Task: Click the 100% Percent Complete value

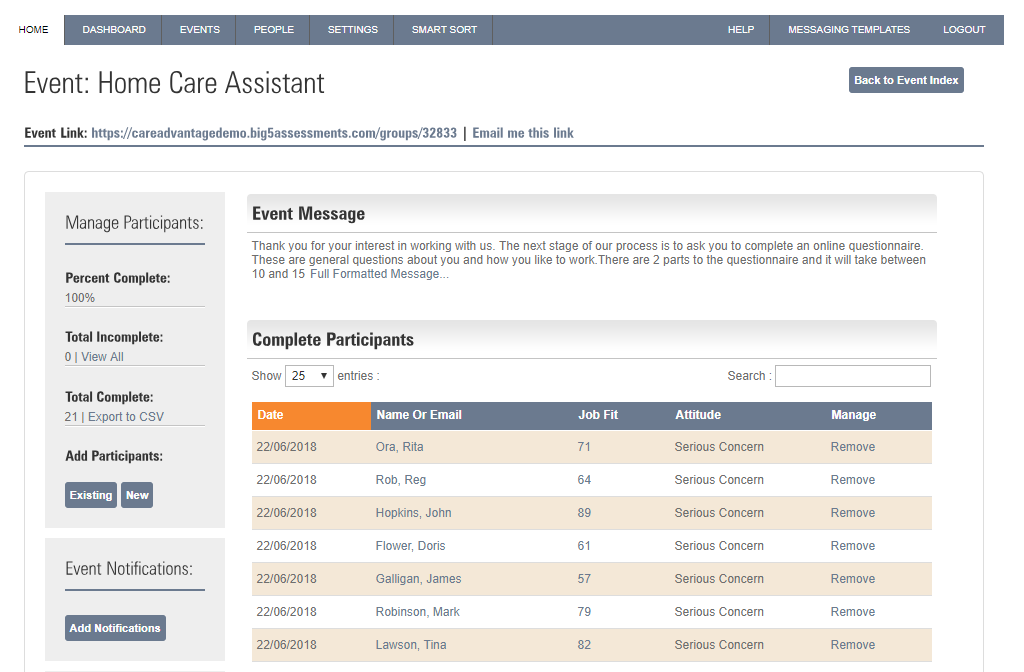Action: pos(80,298)
